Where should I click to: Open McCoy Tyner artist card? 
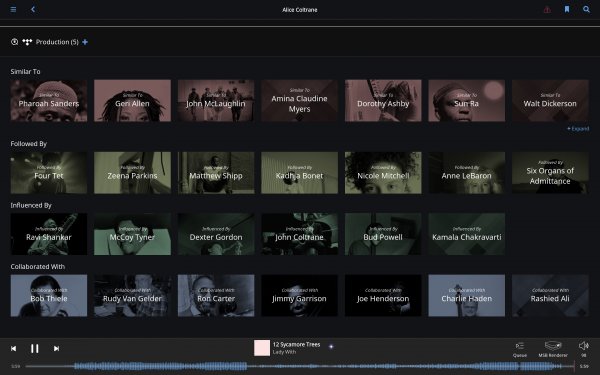pyautogui.click(x=132, y=234)
